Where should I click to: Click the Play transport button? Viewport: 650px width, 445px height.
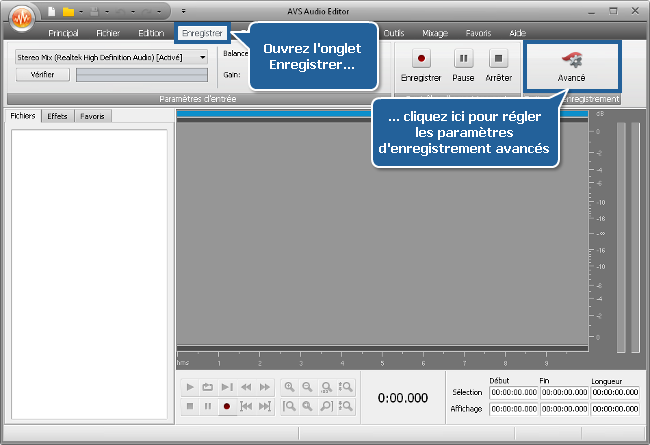190,387
